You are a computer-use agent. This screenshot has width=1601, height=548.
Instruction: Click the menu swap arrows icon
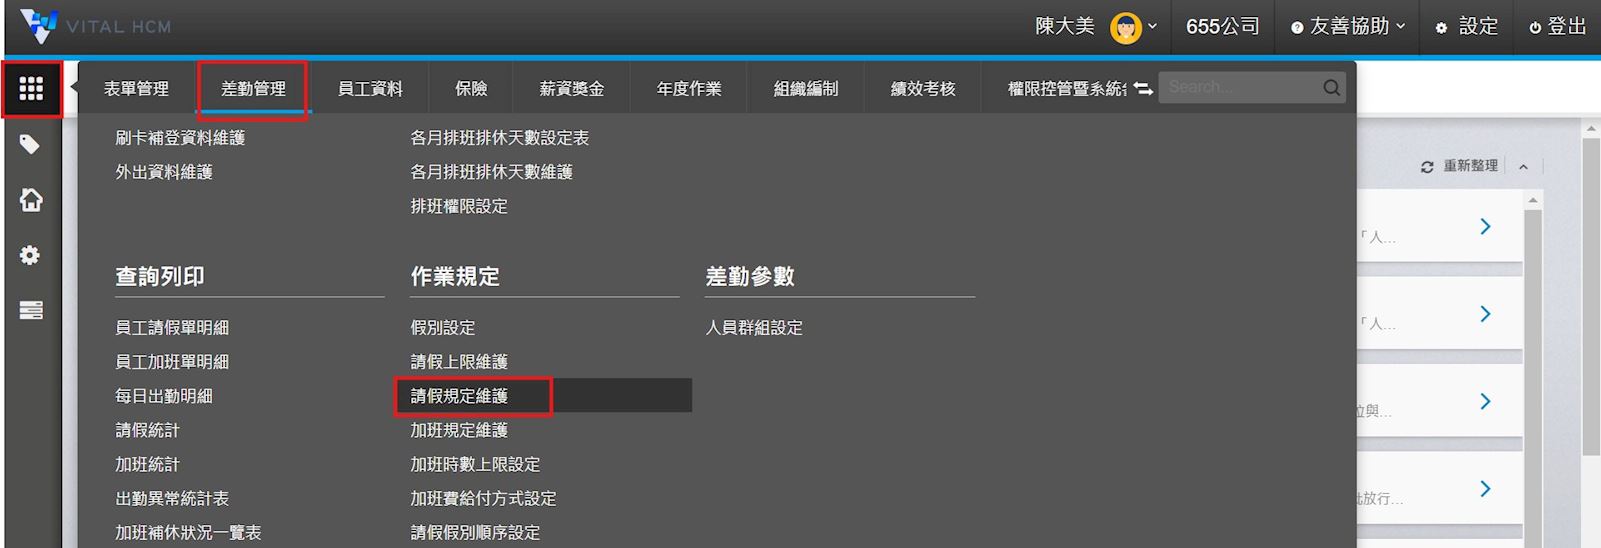(x=1143, y=89)
